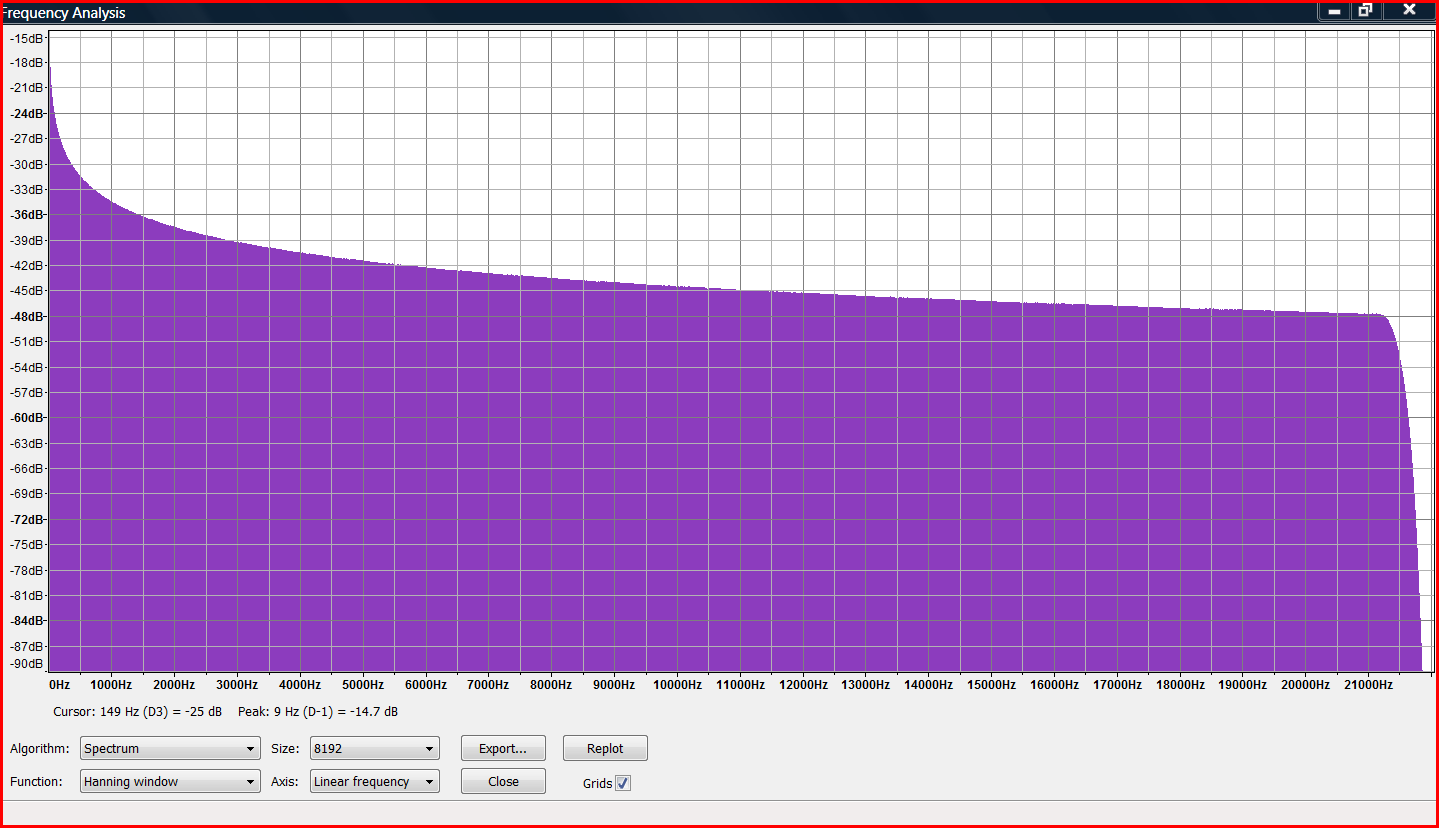Screen dimensions: 1439x828
Task: Open the Axis dropdown showing Linear frequency
Action: (375, 782)
